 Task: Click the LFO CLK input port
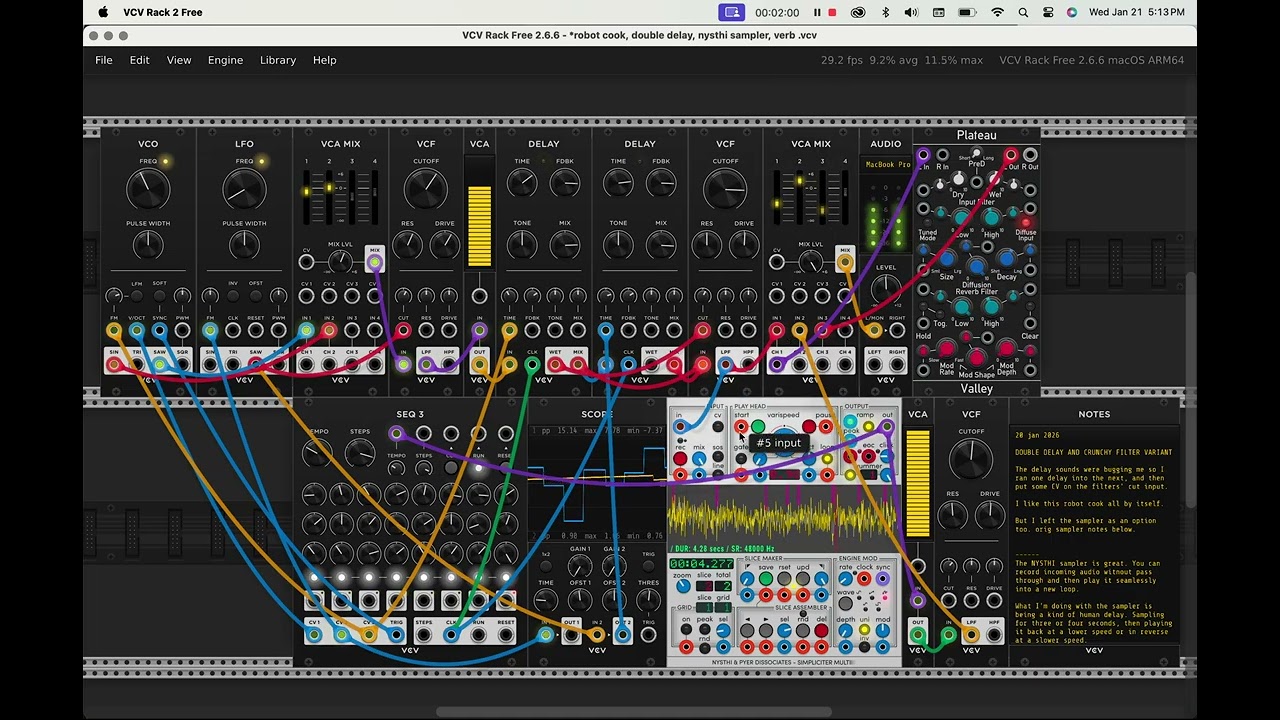[x=233, y=330]
